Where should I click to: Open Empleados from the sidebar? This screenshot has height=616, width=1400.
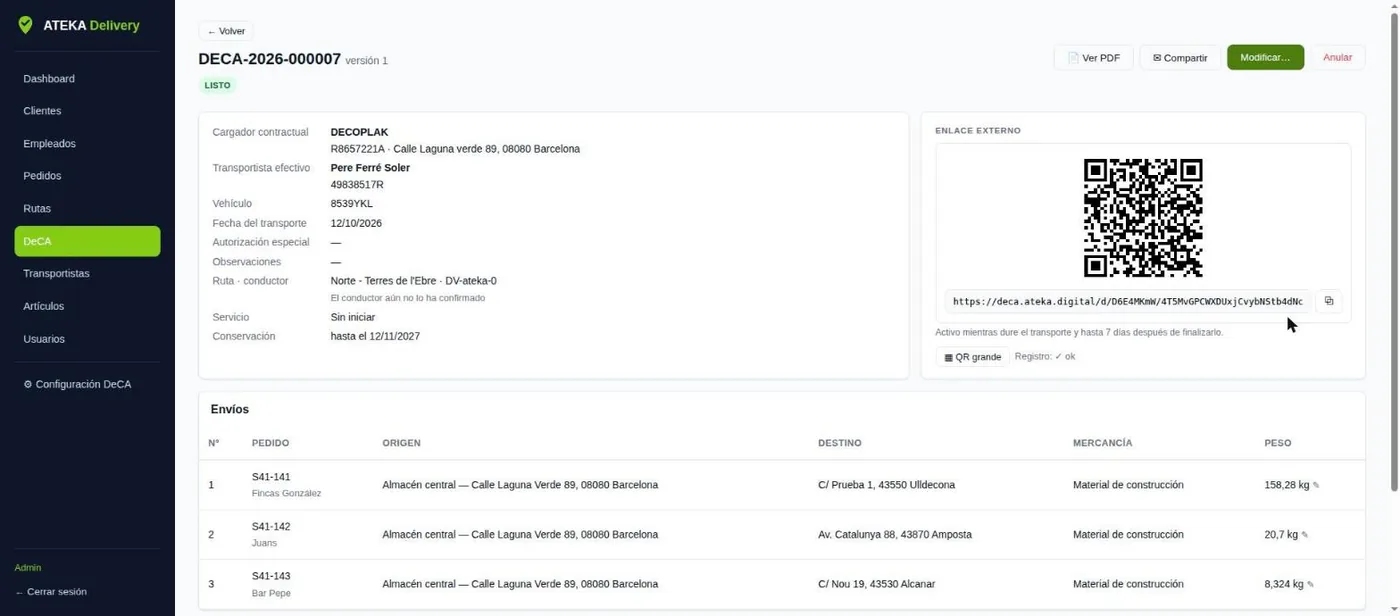pos(87,144)
